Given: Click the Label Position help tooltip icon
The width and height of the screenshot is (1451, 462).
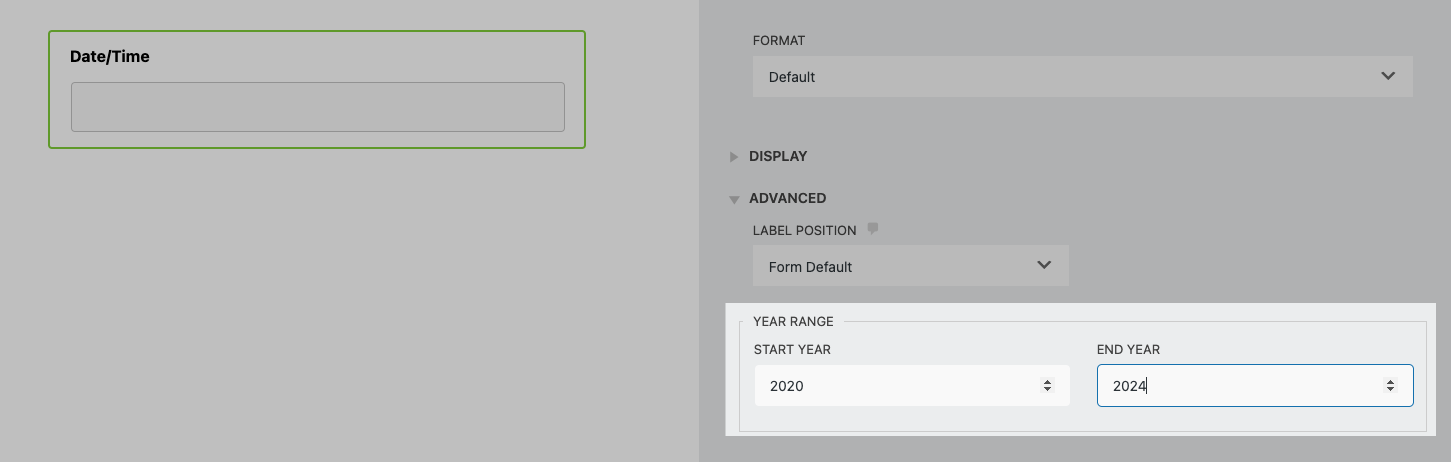Looking at the screenshot, I should click(873, 229).
